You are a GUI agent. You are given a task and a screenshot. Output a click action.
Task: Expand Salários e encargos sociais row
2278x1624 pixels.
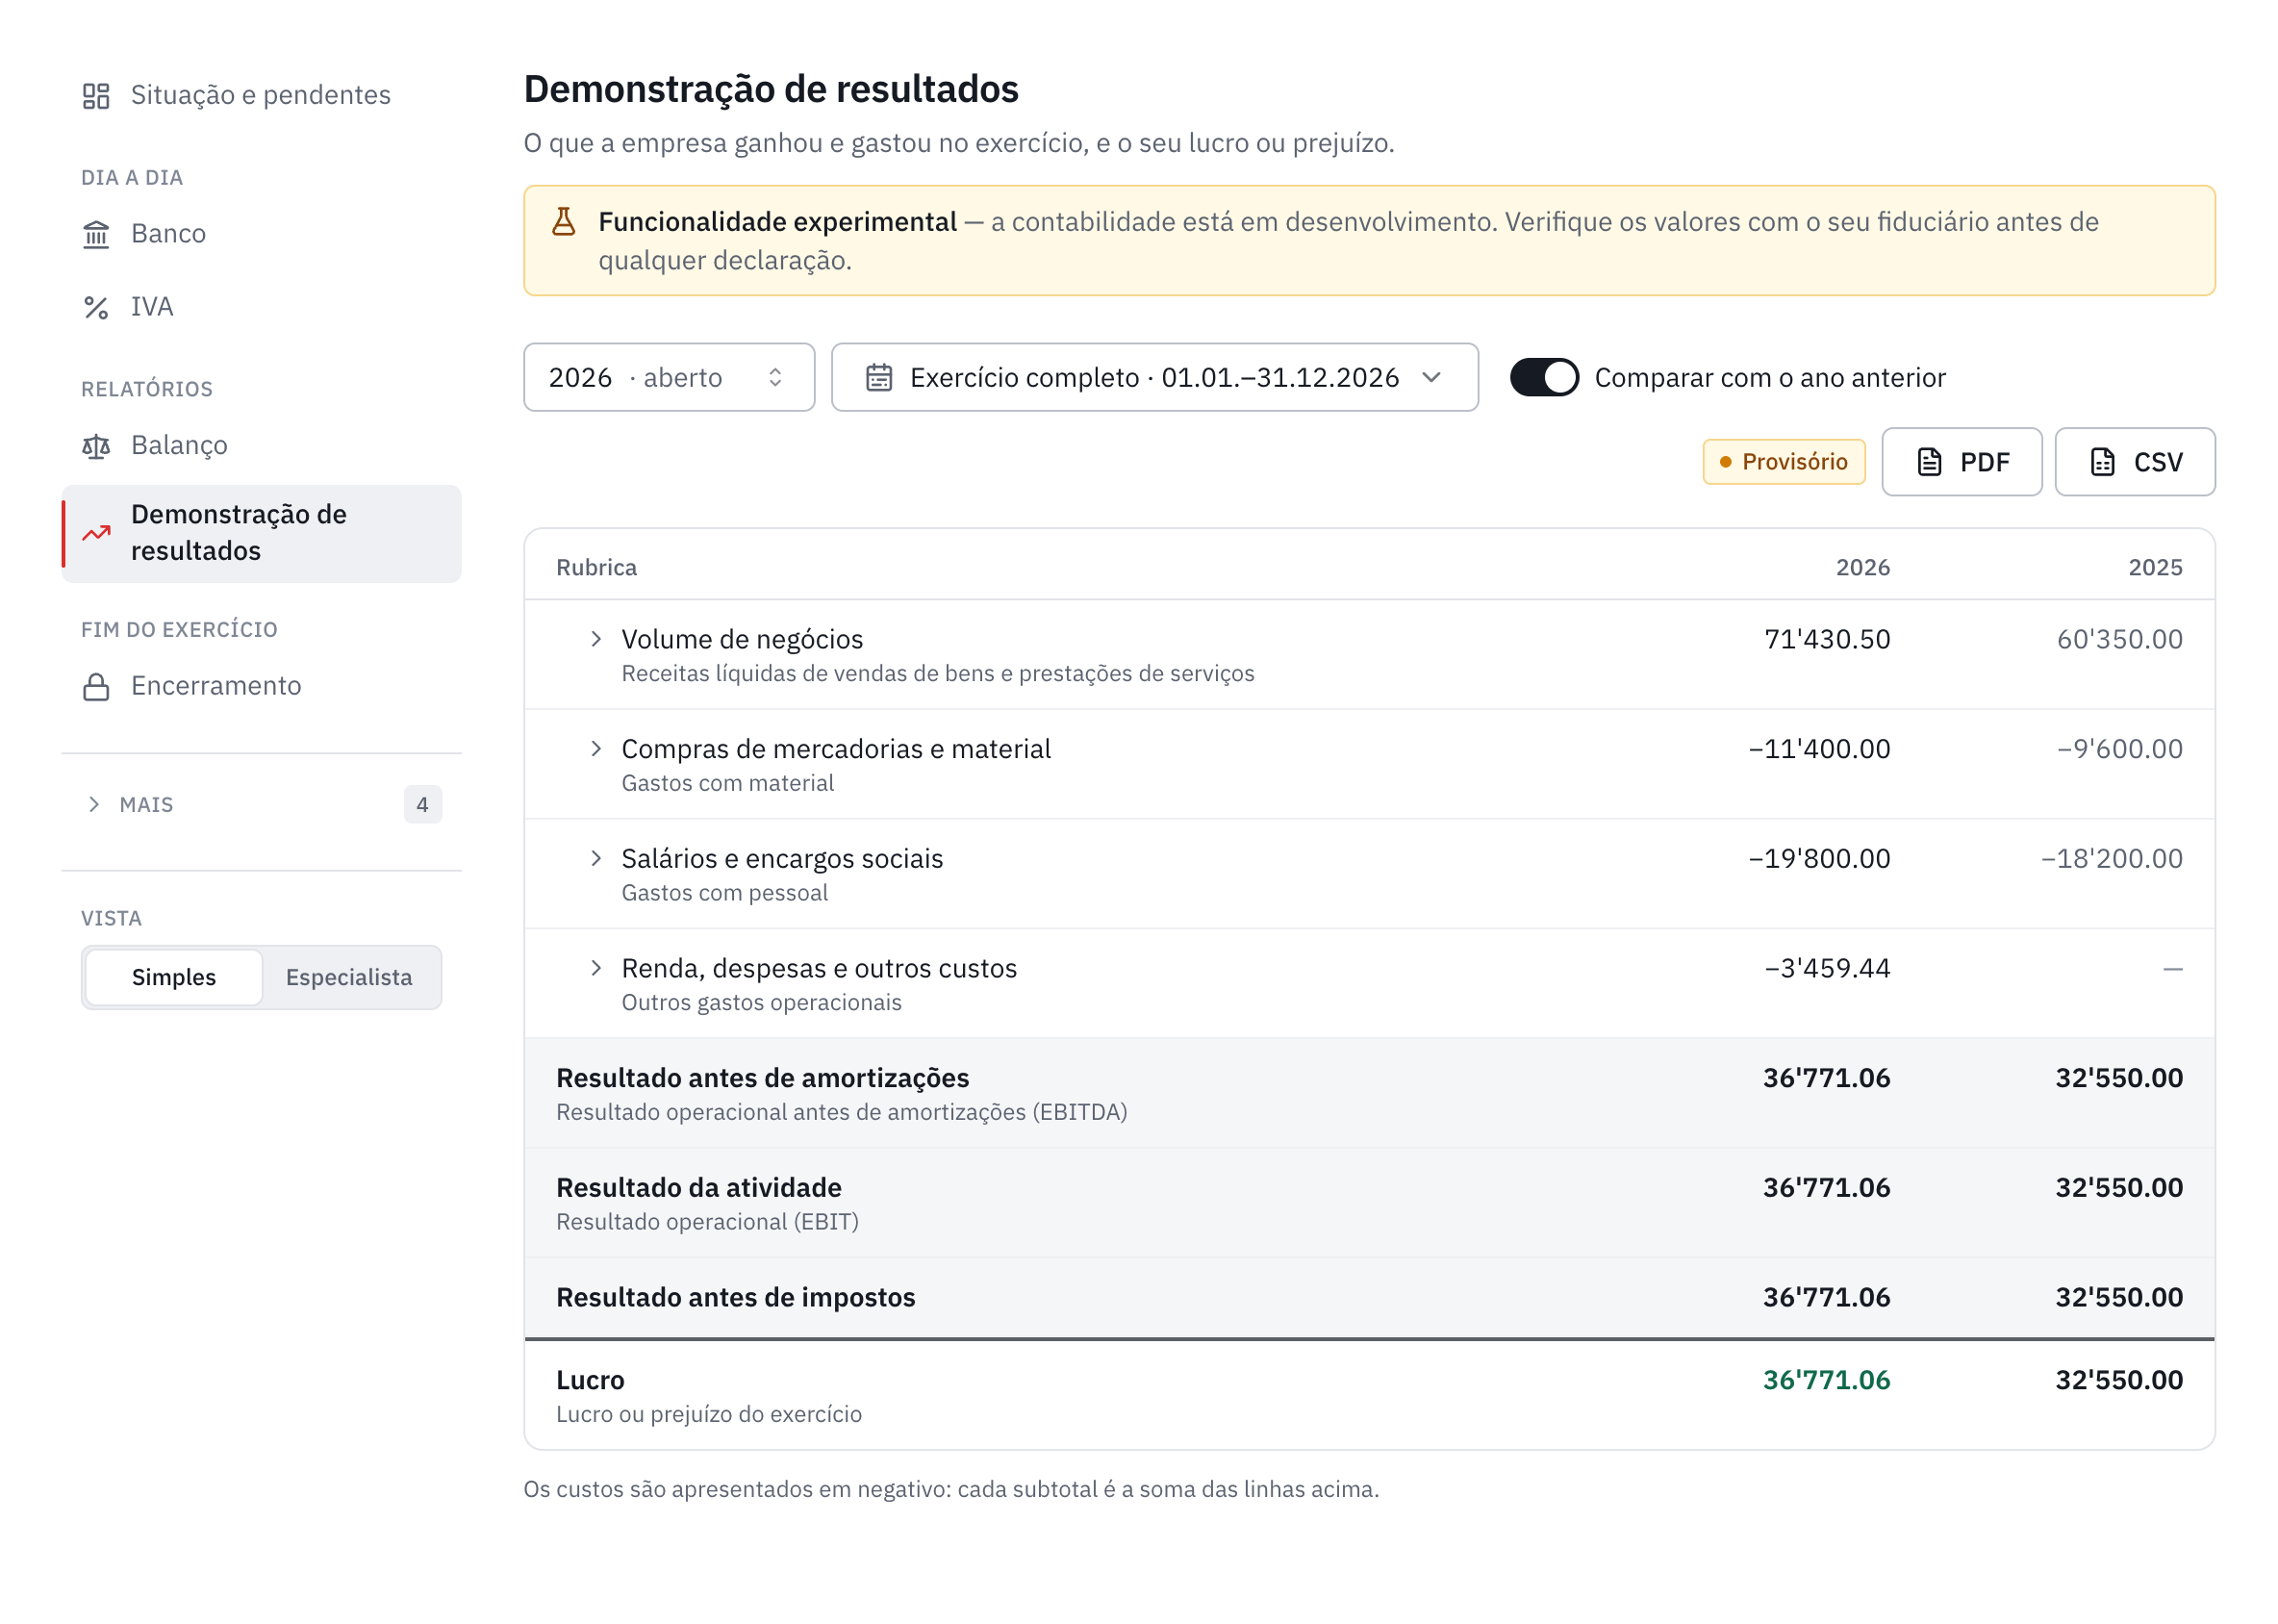click(x=596, y=858)
